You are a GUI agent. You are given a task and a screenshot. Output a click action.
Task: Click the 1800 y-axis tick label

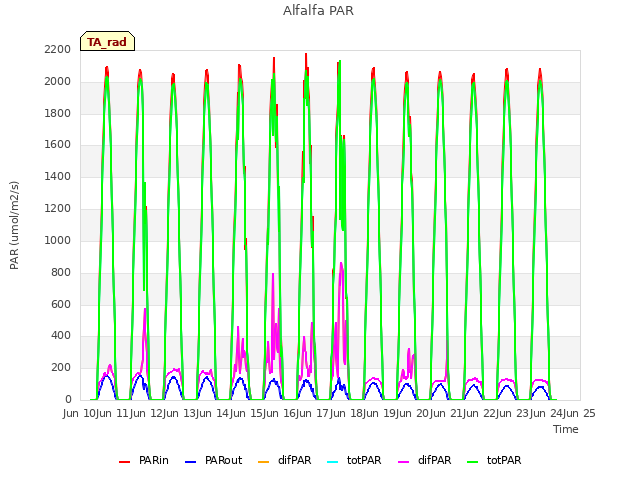click(x=58, y=113)
